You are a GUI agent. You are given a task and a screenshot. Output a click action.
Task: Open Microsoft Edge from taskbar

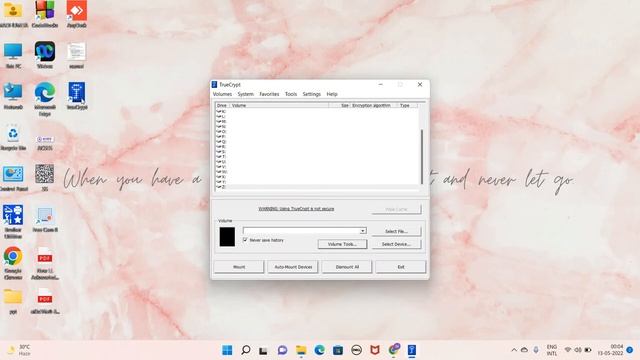[x=320, y=350]
